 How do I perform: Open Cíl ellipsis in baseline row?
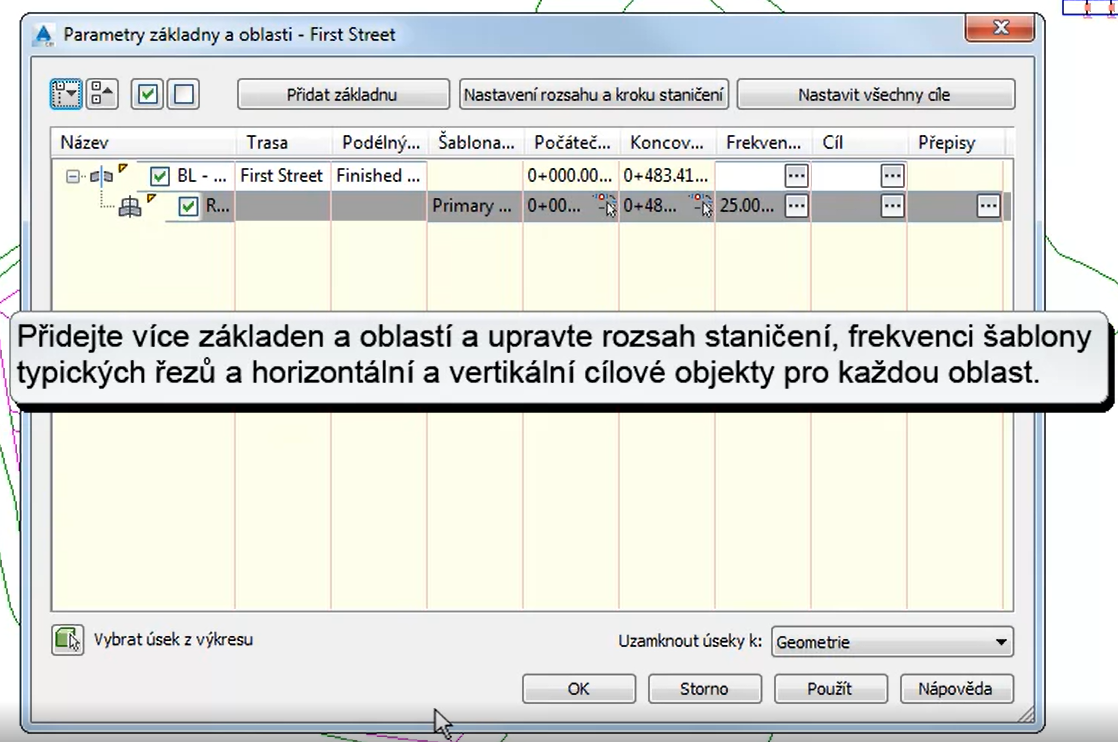tap(892, 176)
